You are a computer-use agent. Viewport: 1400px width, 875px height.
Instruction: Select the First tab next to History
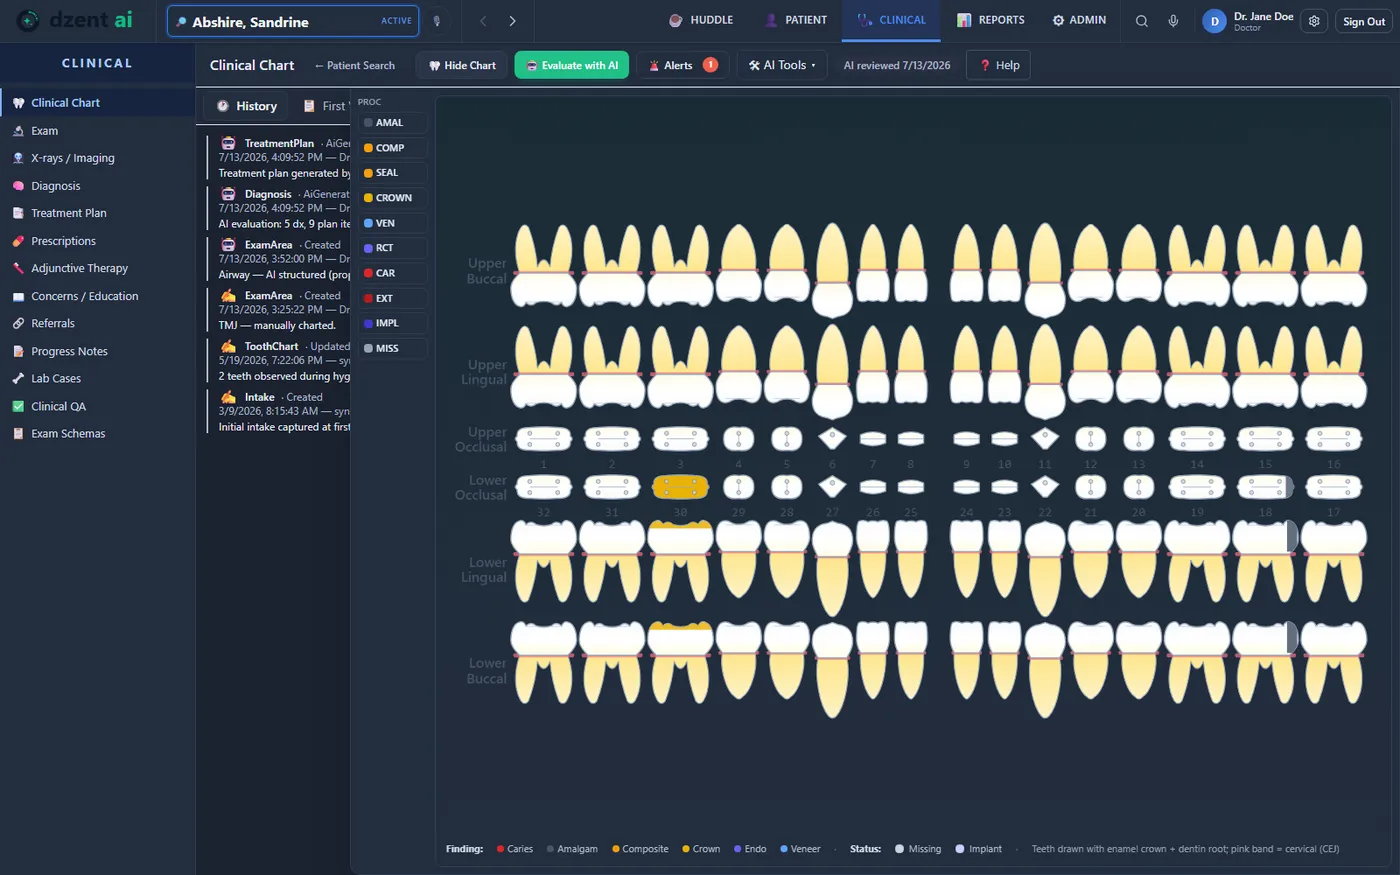[324, 106]
